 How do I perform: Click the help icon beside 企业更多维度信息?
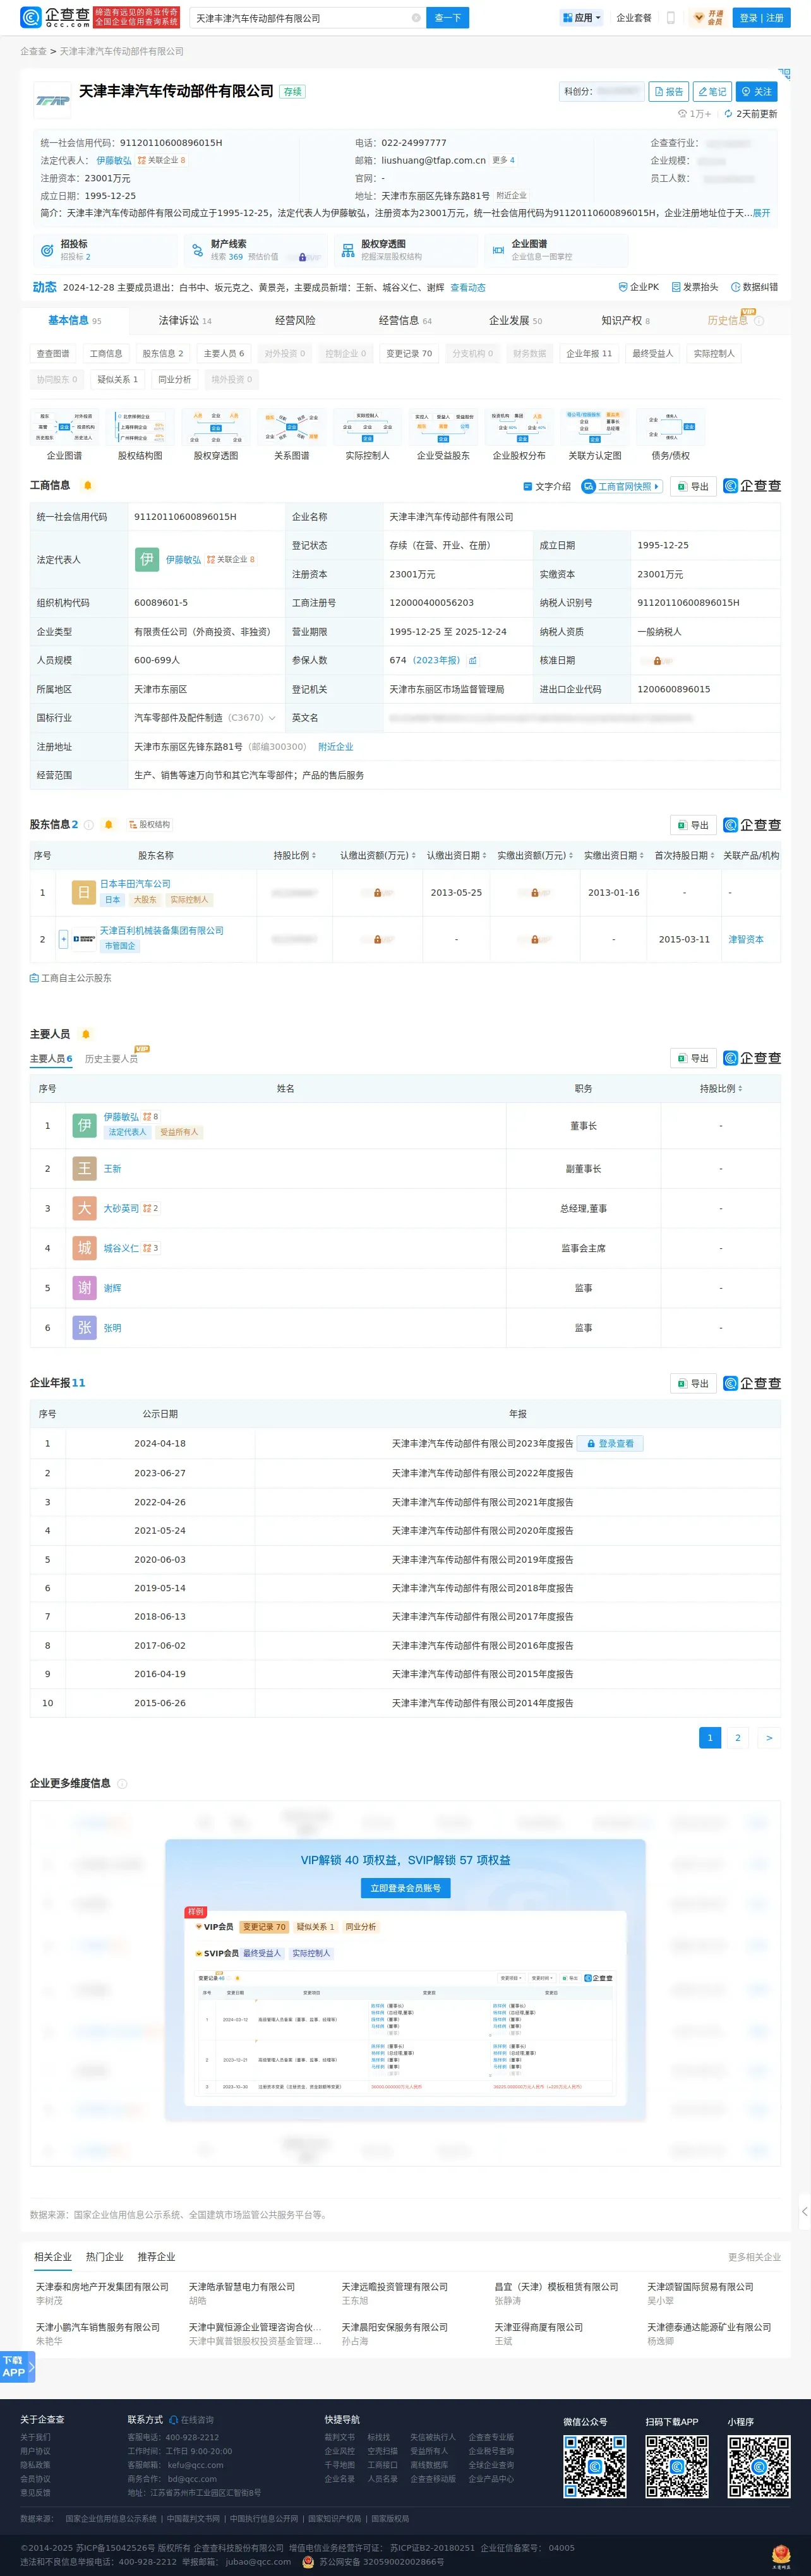(122, 1784)
